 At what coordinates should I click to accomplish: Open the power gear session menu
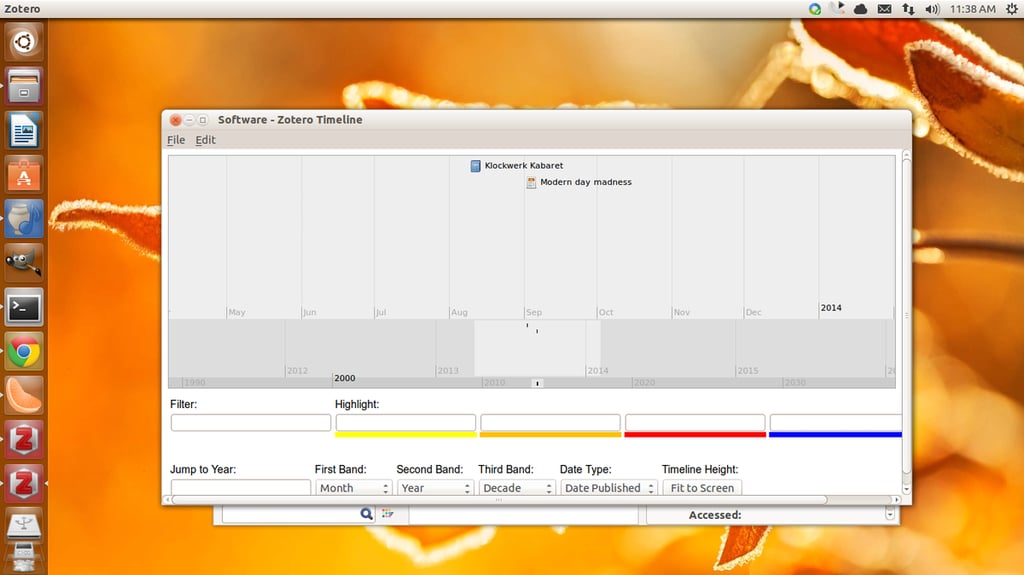pos(1012,8)
